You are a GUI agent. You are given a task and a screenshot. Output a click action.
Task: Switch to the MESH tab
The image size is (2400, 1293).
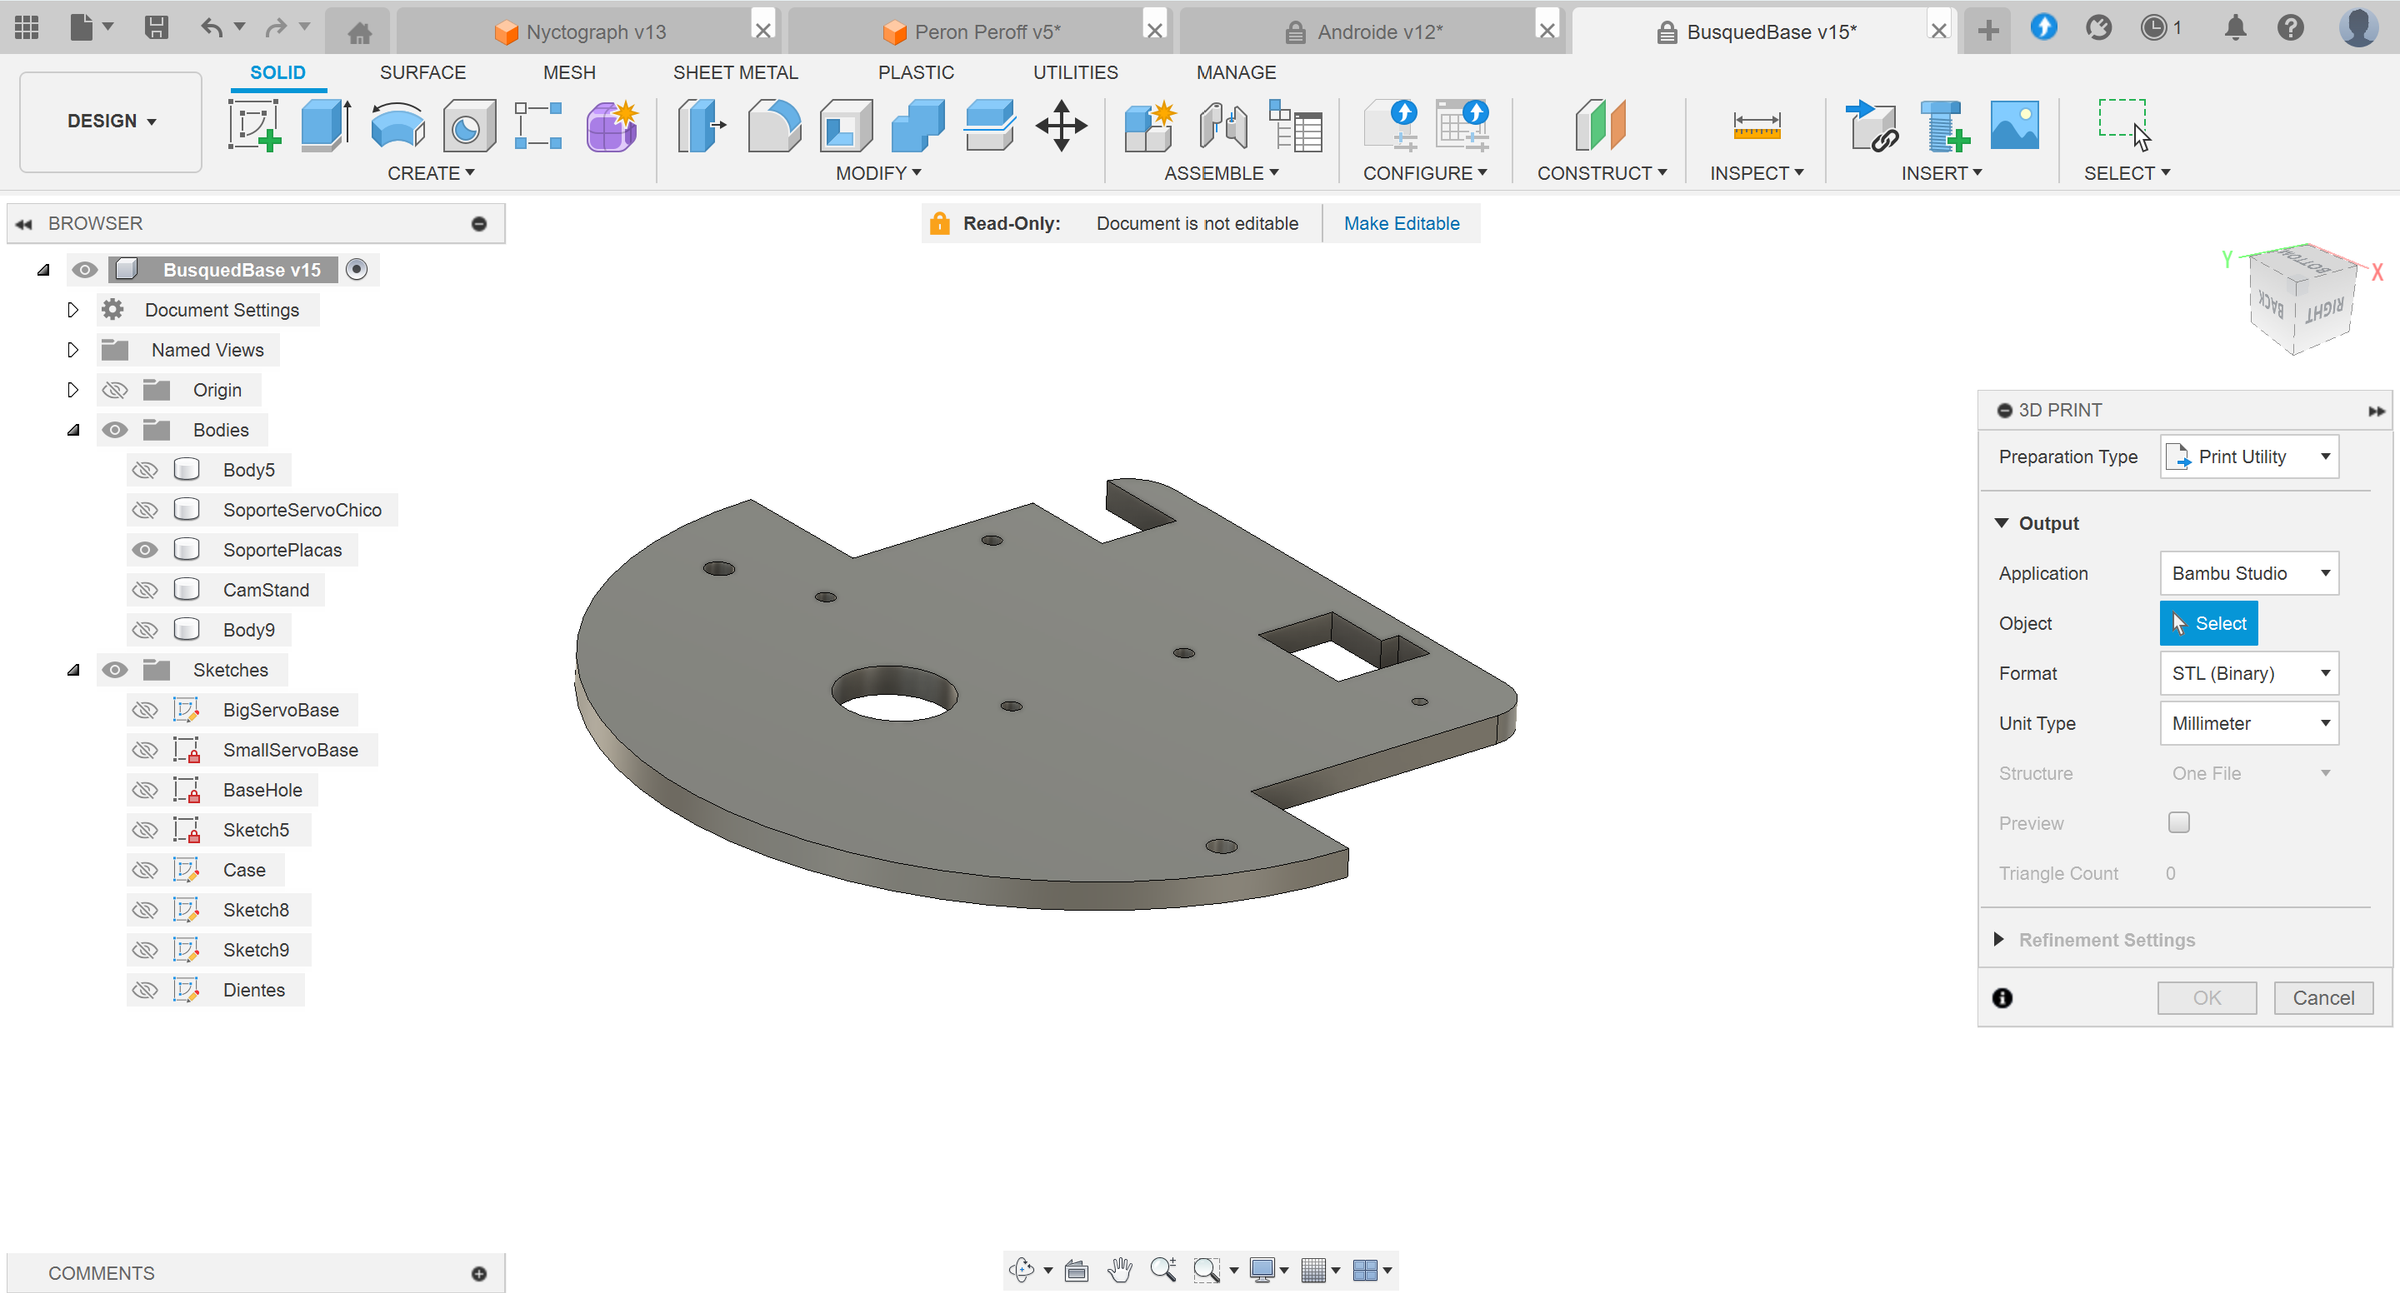coord(569,72)
